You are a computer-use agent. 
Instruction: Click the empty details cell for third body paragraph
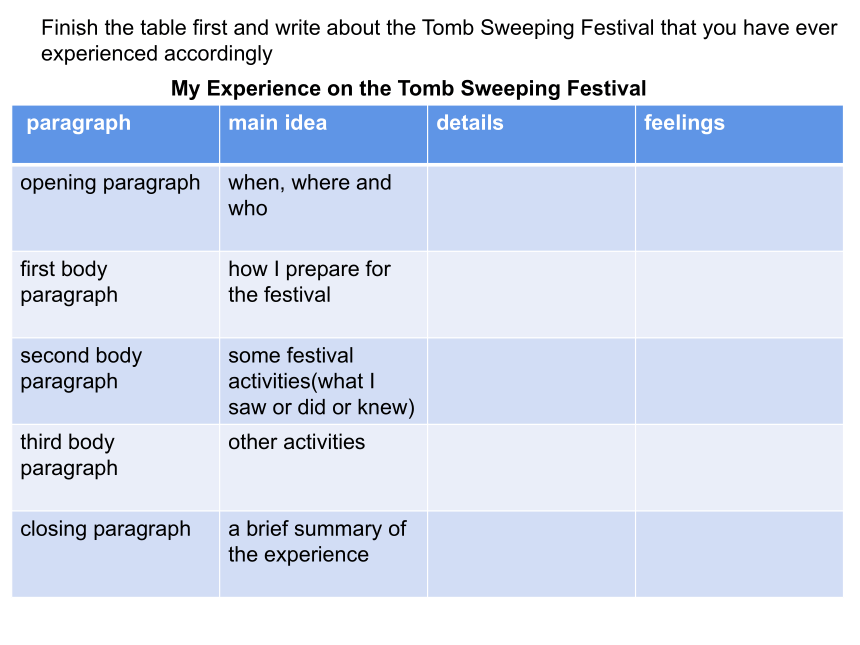[x=531, y=468]
